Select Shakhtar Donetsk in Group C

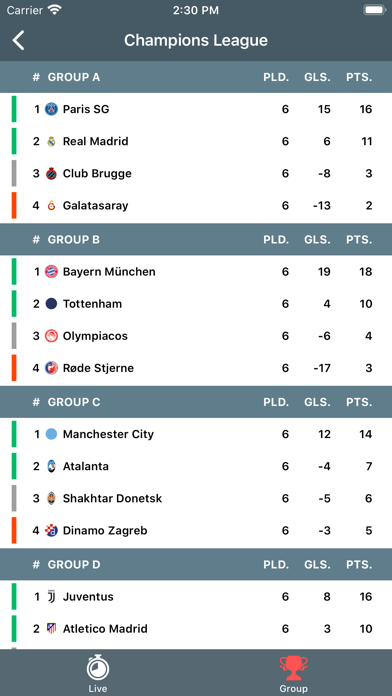pos(196,498)
